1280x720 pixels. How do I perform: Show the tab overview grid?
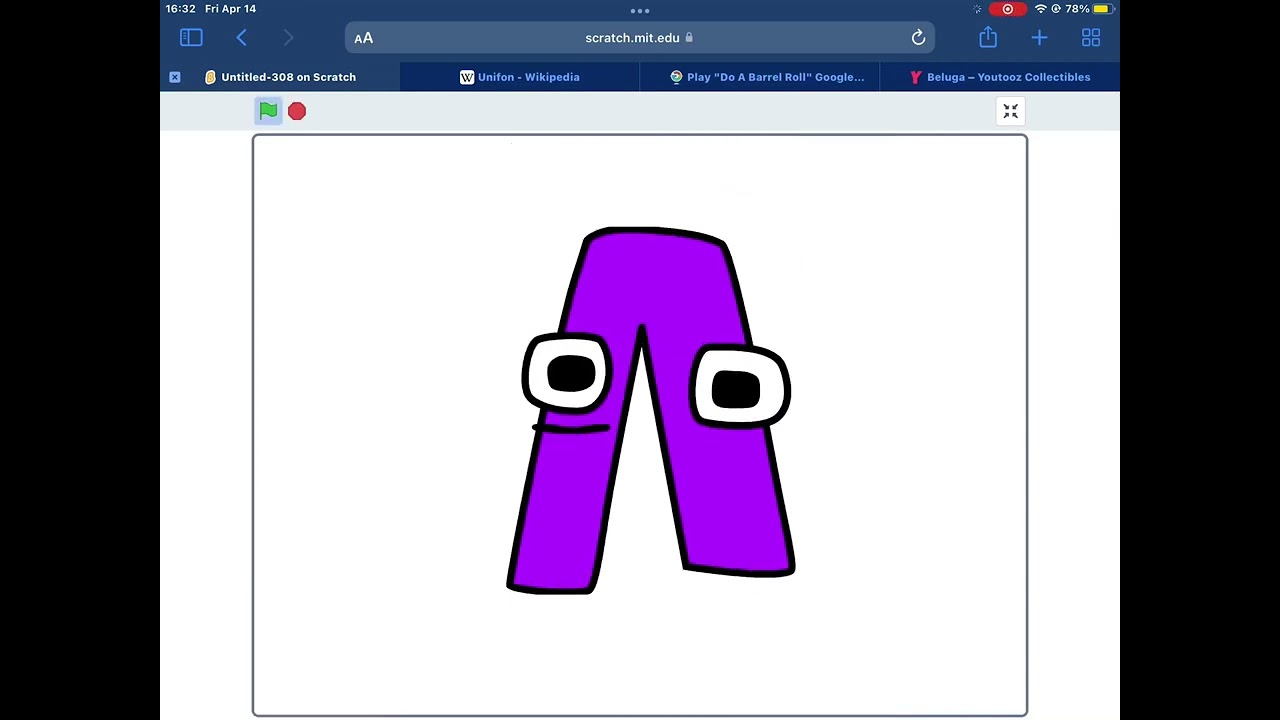[1091, 38]
